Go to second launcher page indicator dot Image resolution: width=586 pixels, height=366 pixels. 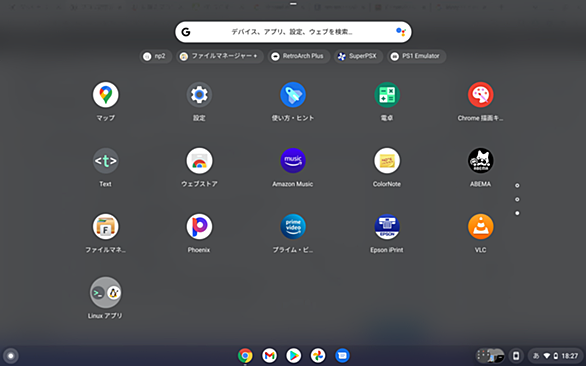coord(517,199)
